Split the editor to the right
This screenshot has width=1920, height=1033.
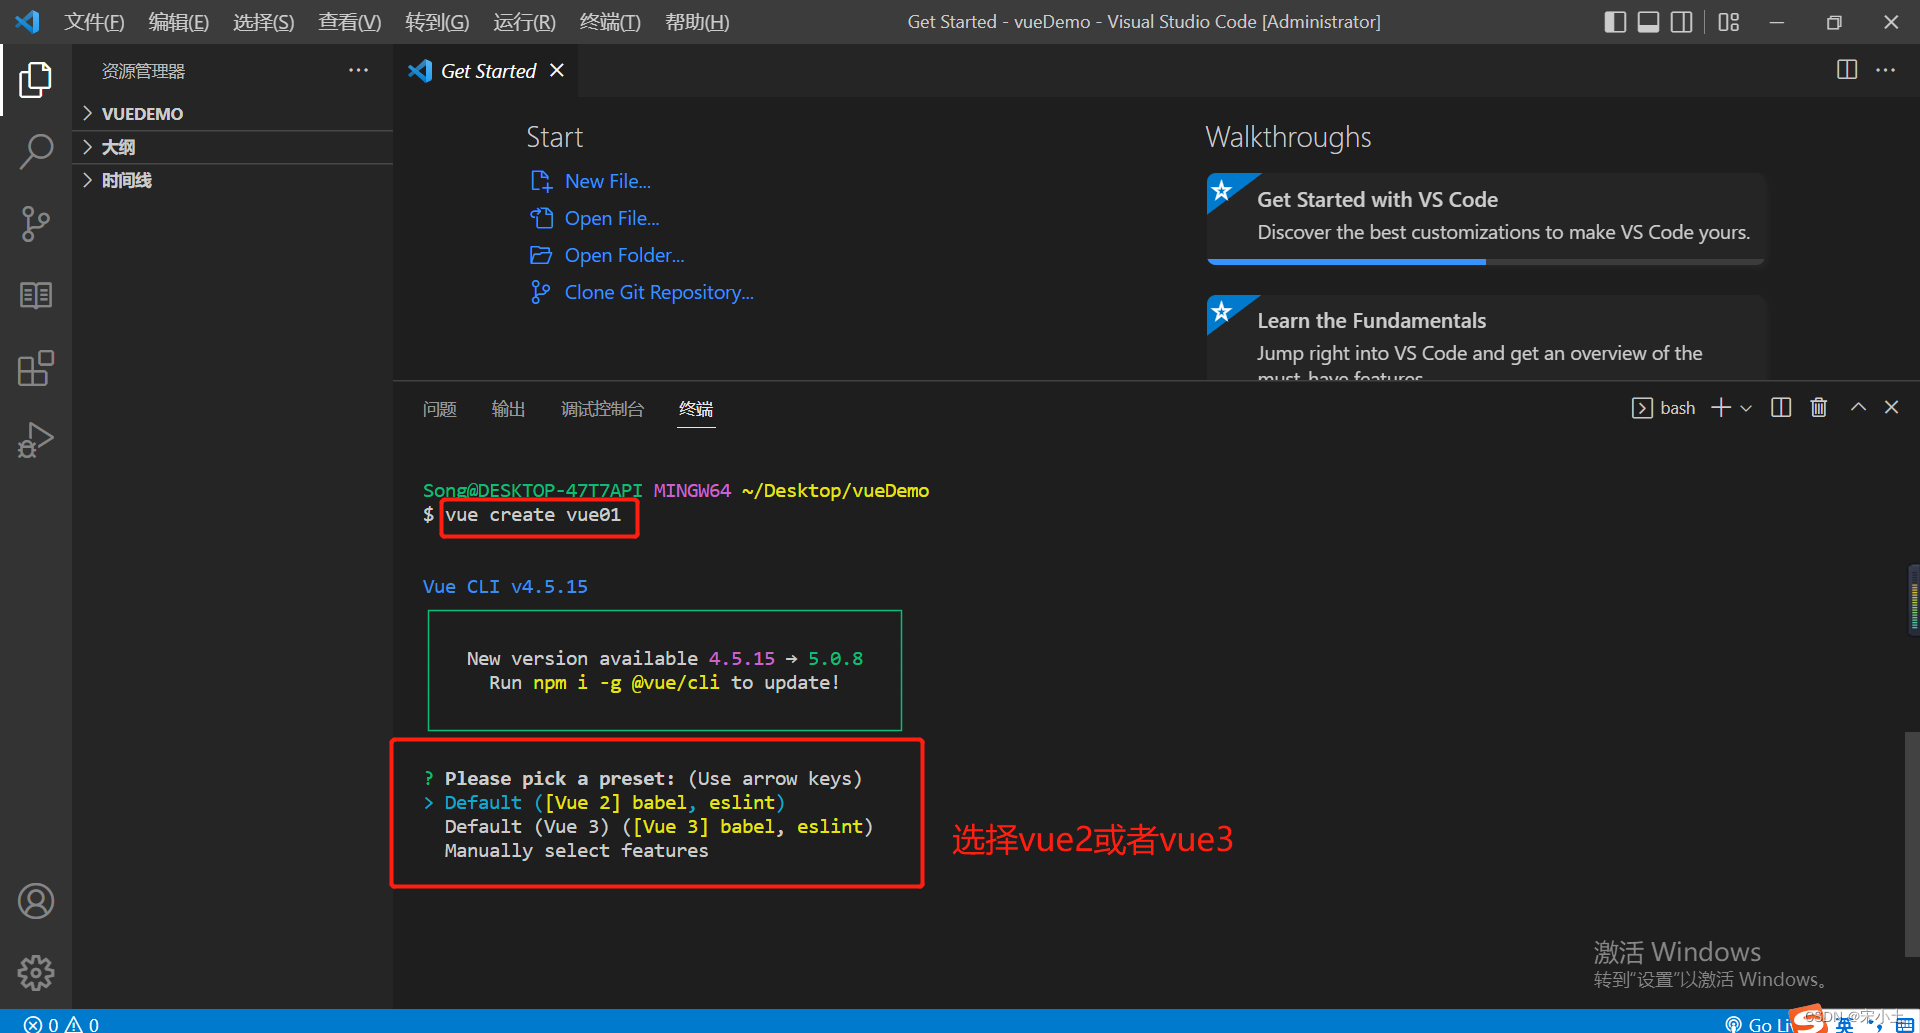[1847, 69]
